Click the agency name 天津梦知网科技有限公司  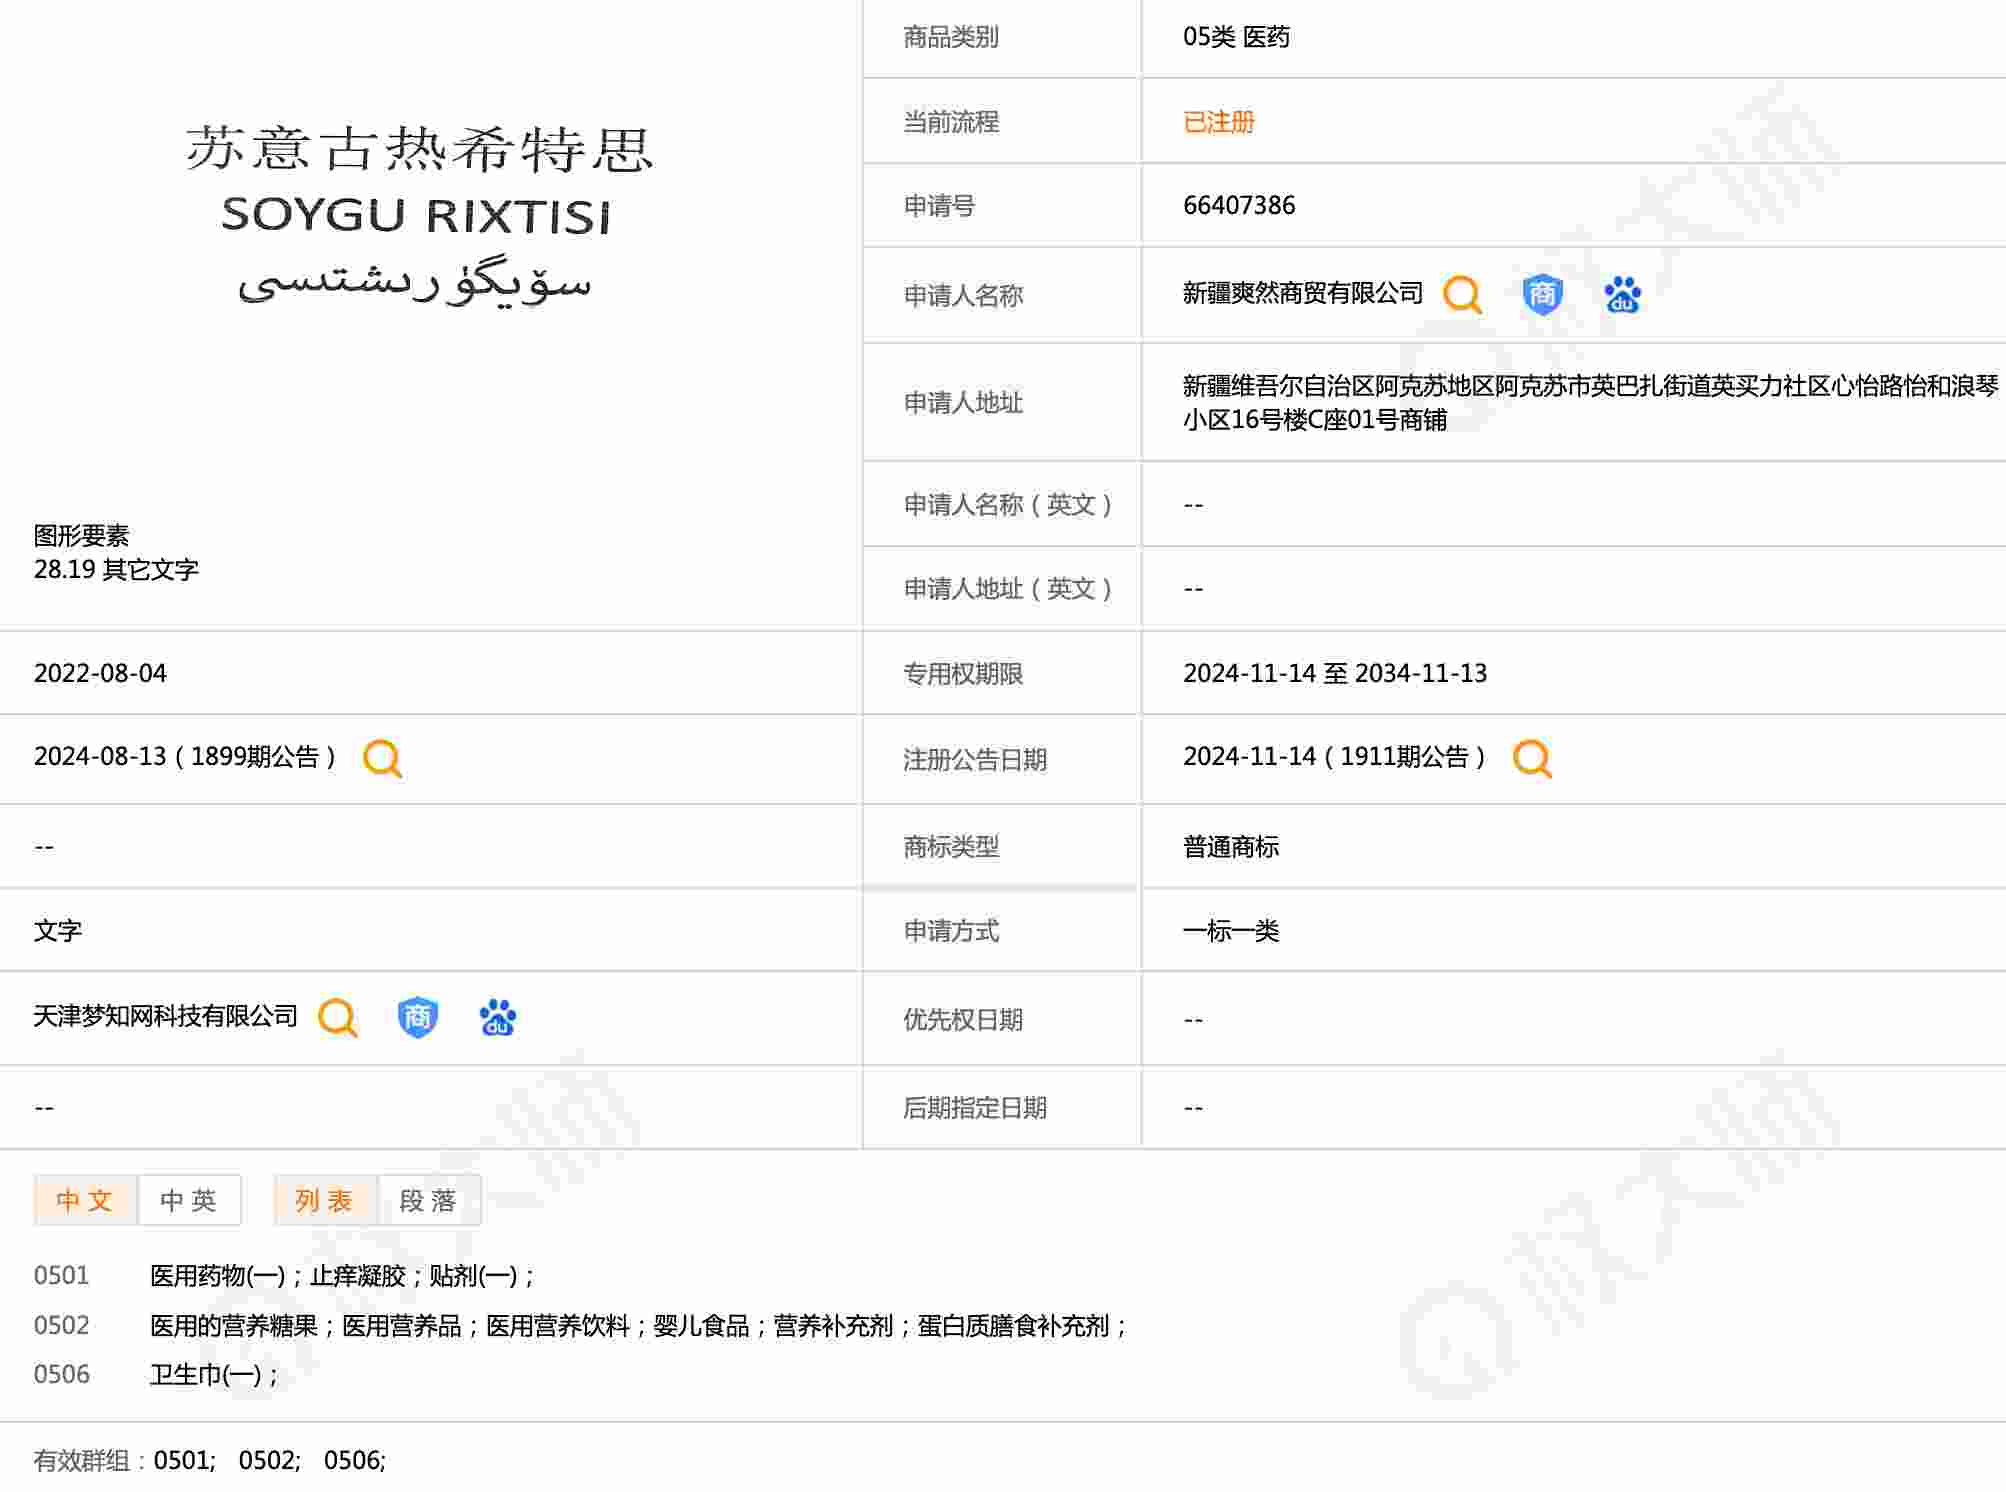point(165,1016)
